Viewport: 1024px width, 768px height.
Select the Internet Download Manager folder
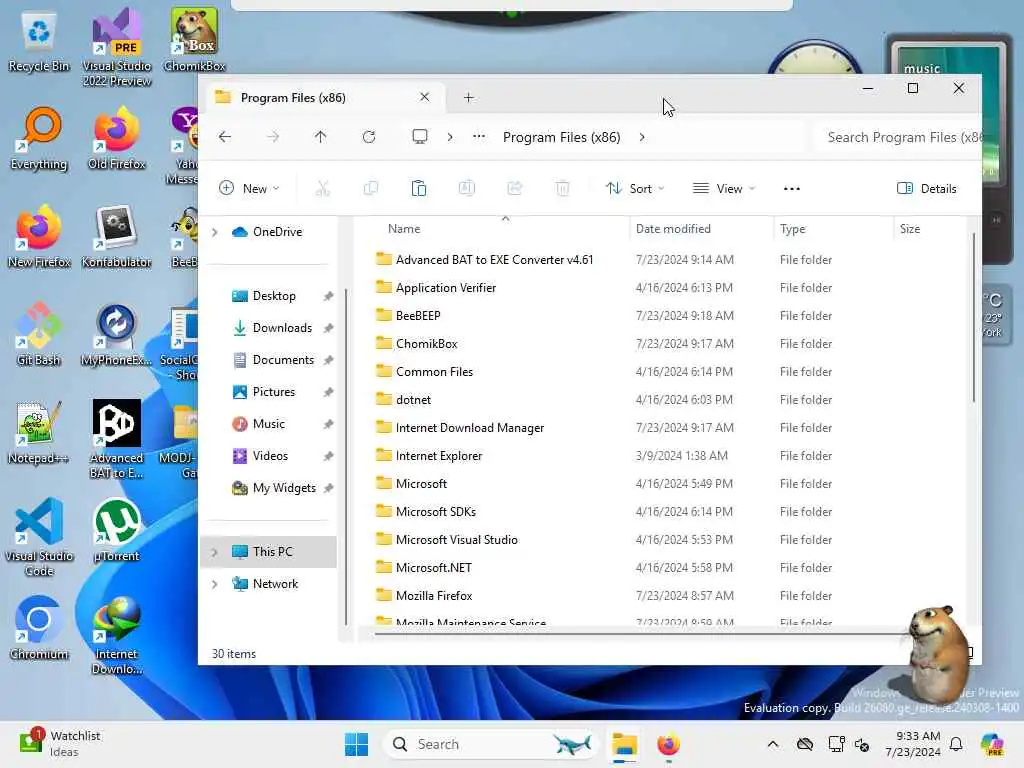(470, 428)
